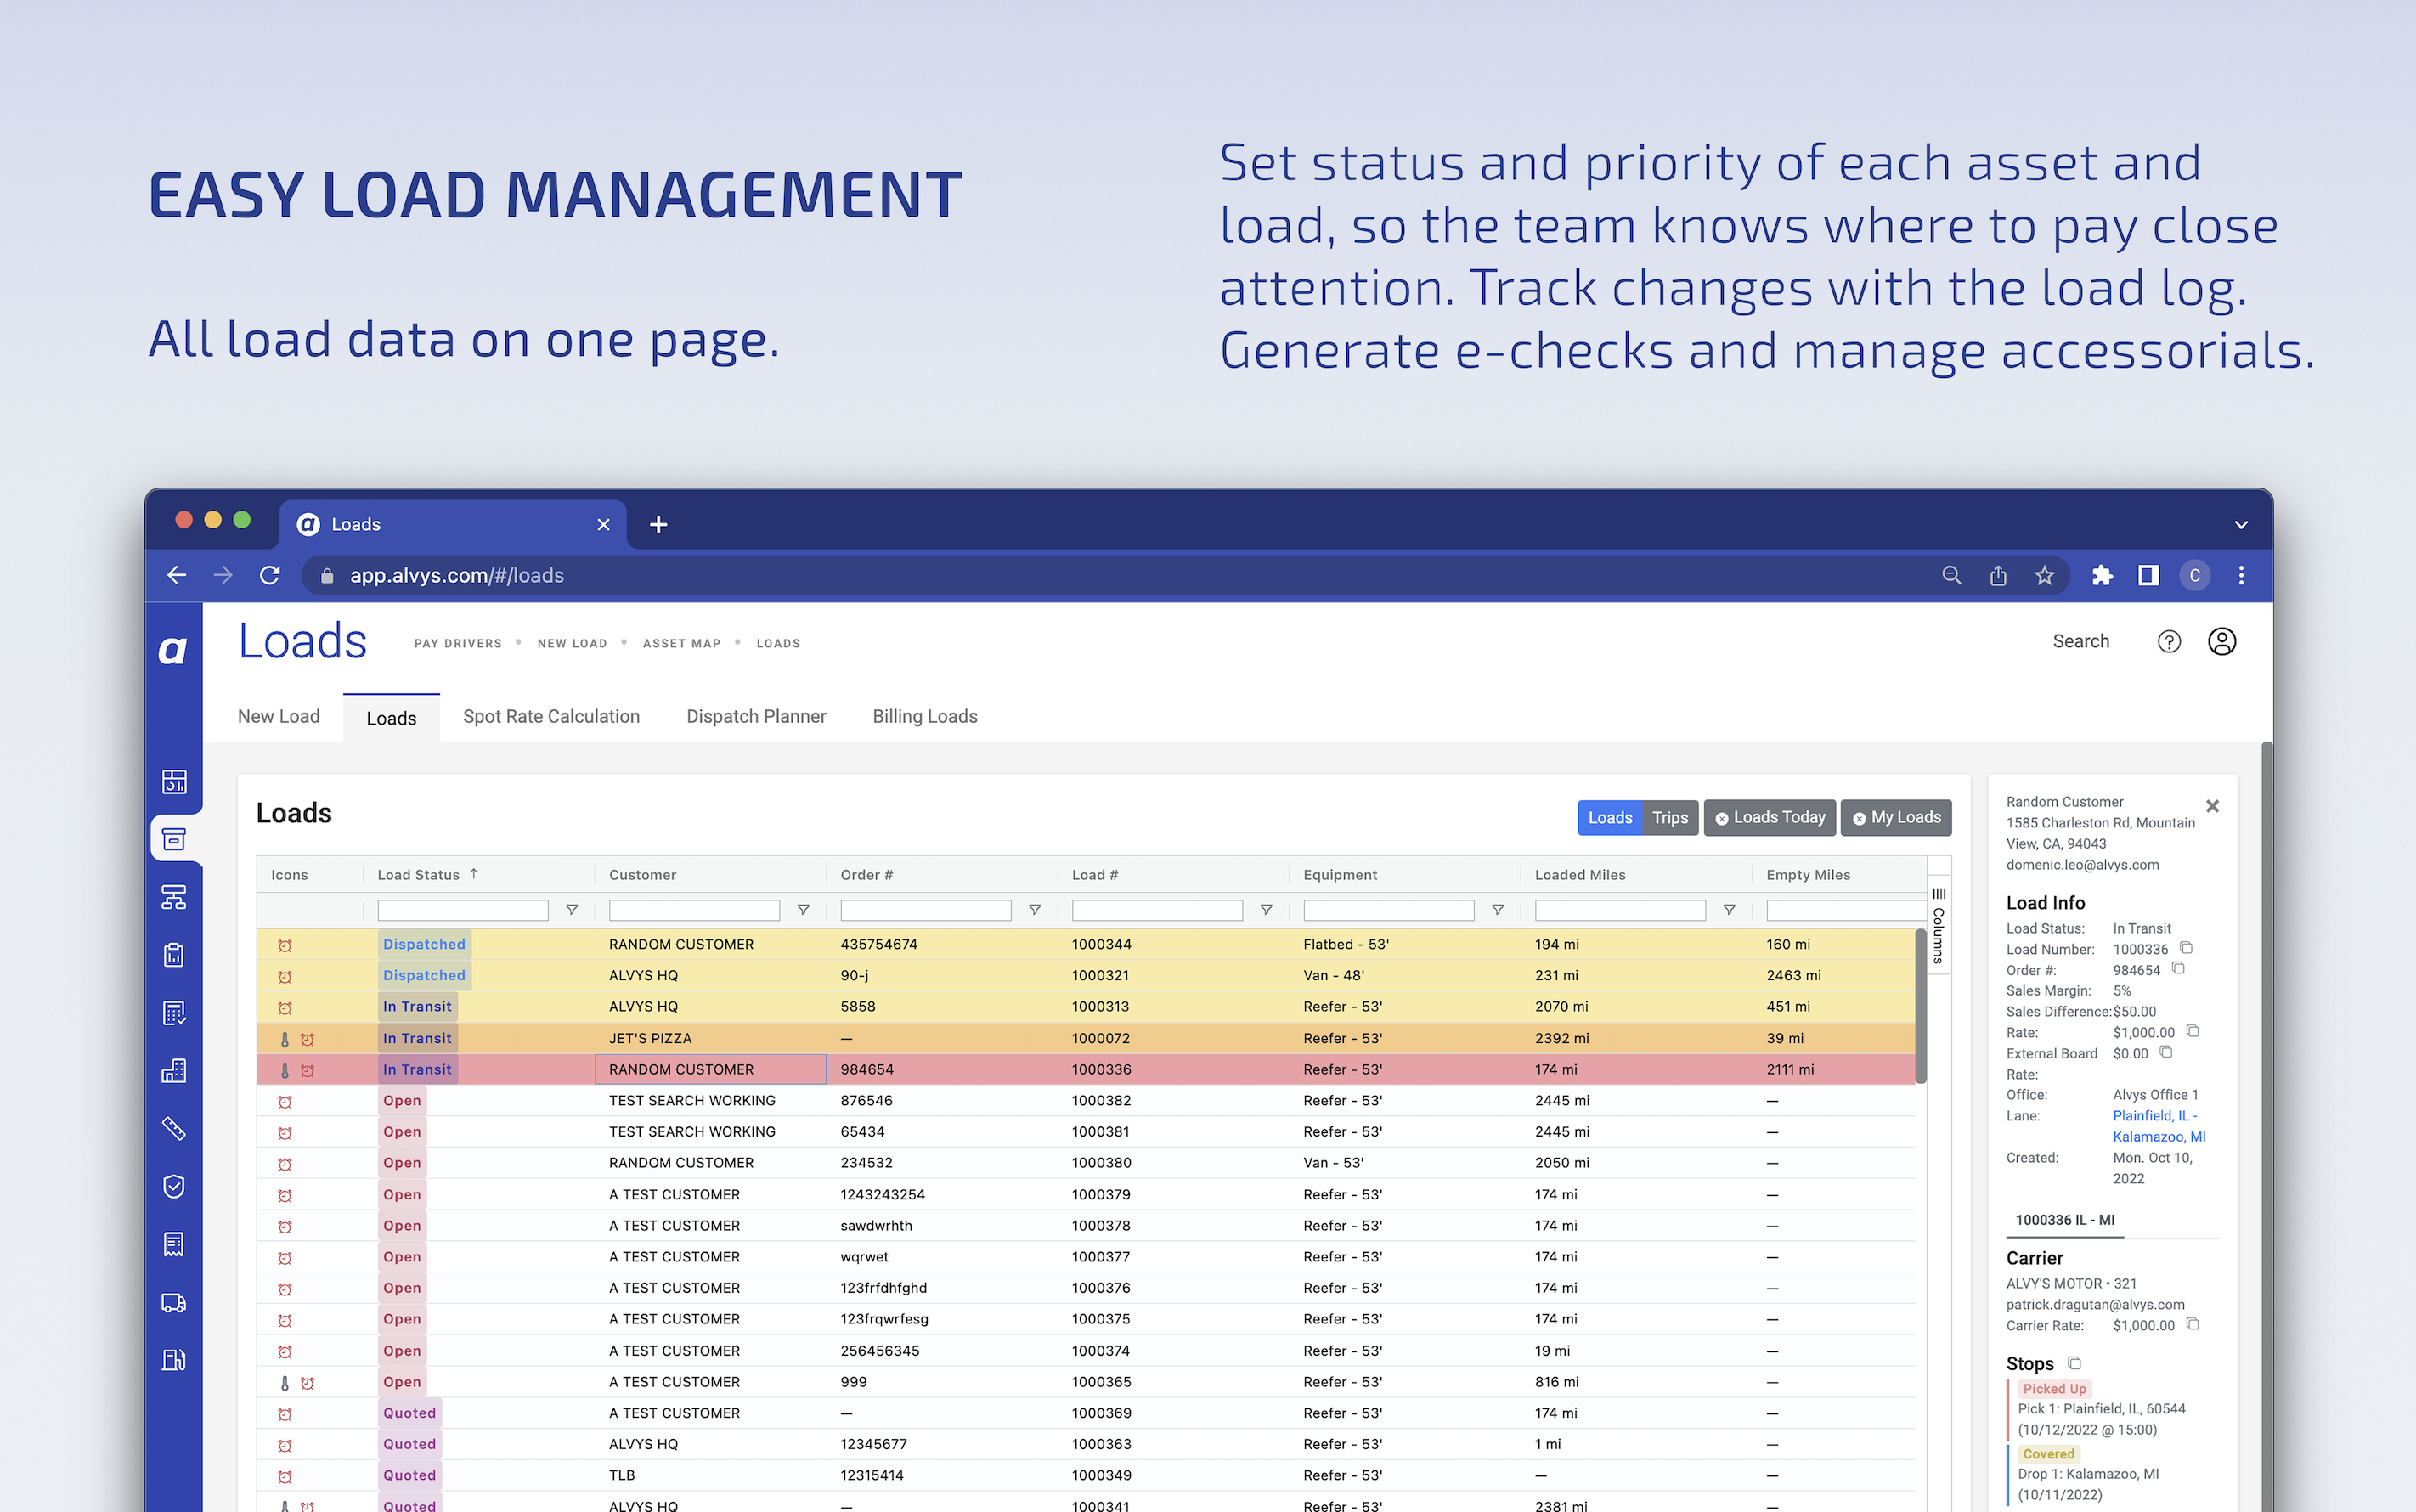
Task: Open the Asset Map network icon in the sidebar
Action: [x=175, y=897]
